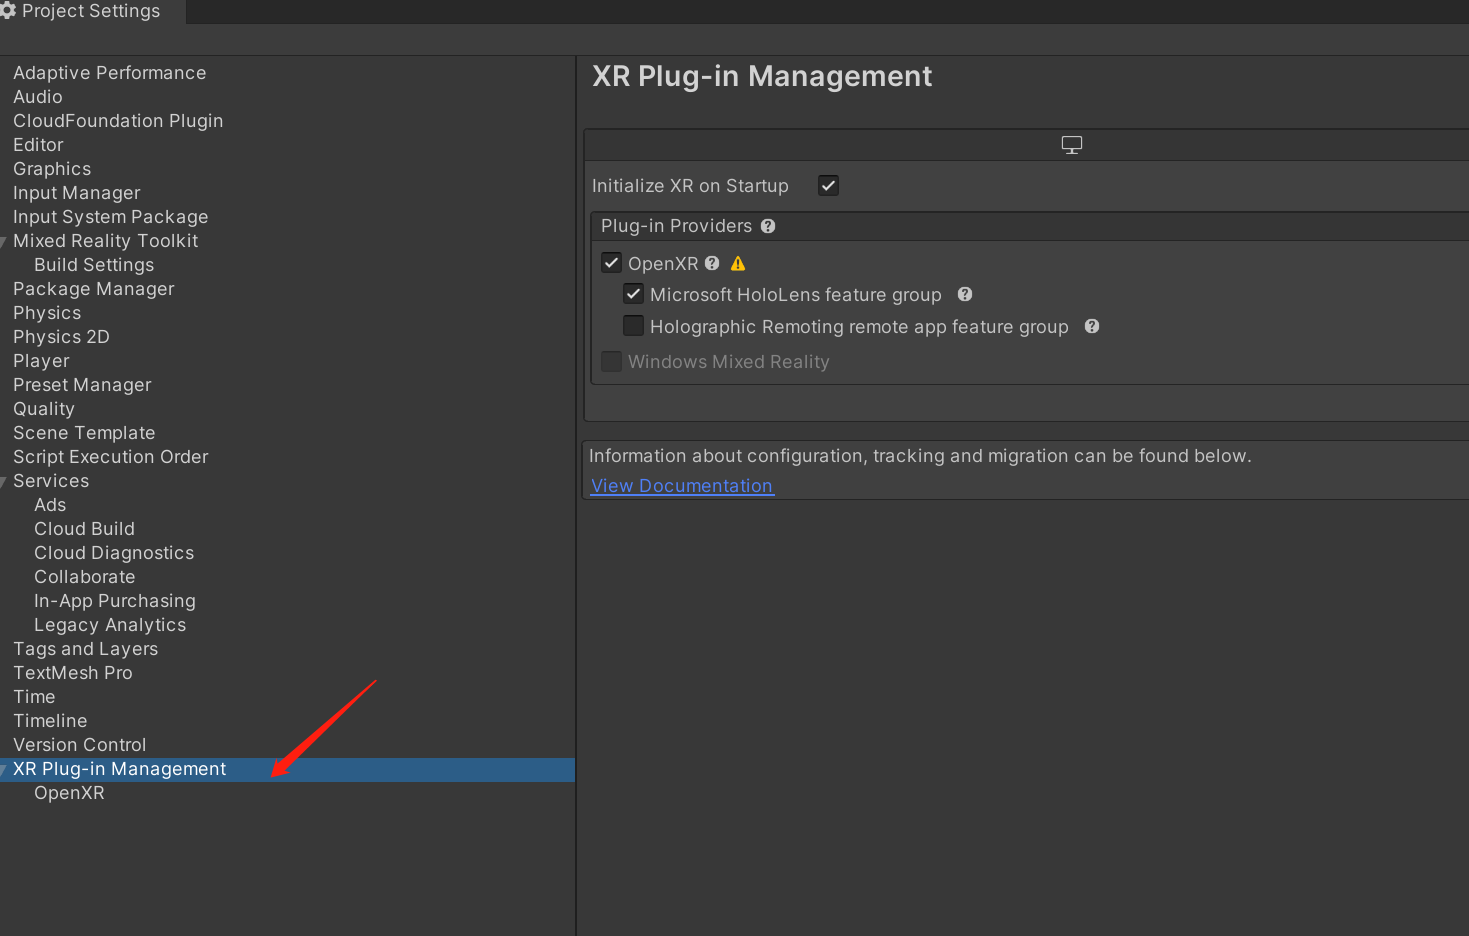Screen dimensions: 1469x936
Task: Enable Holographic Remoting remote app feature group
Action: click(633, 326)
